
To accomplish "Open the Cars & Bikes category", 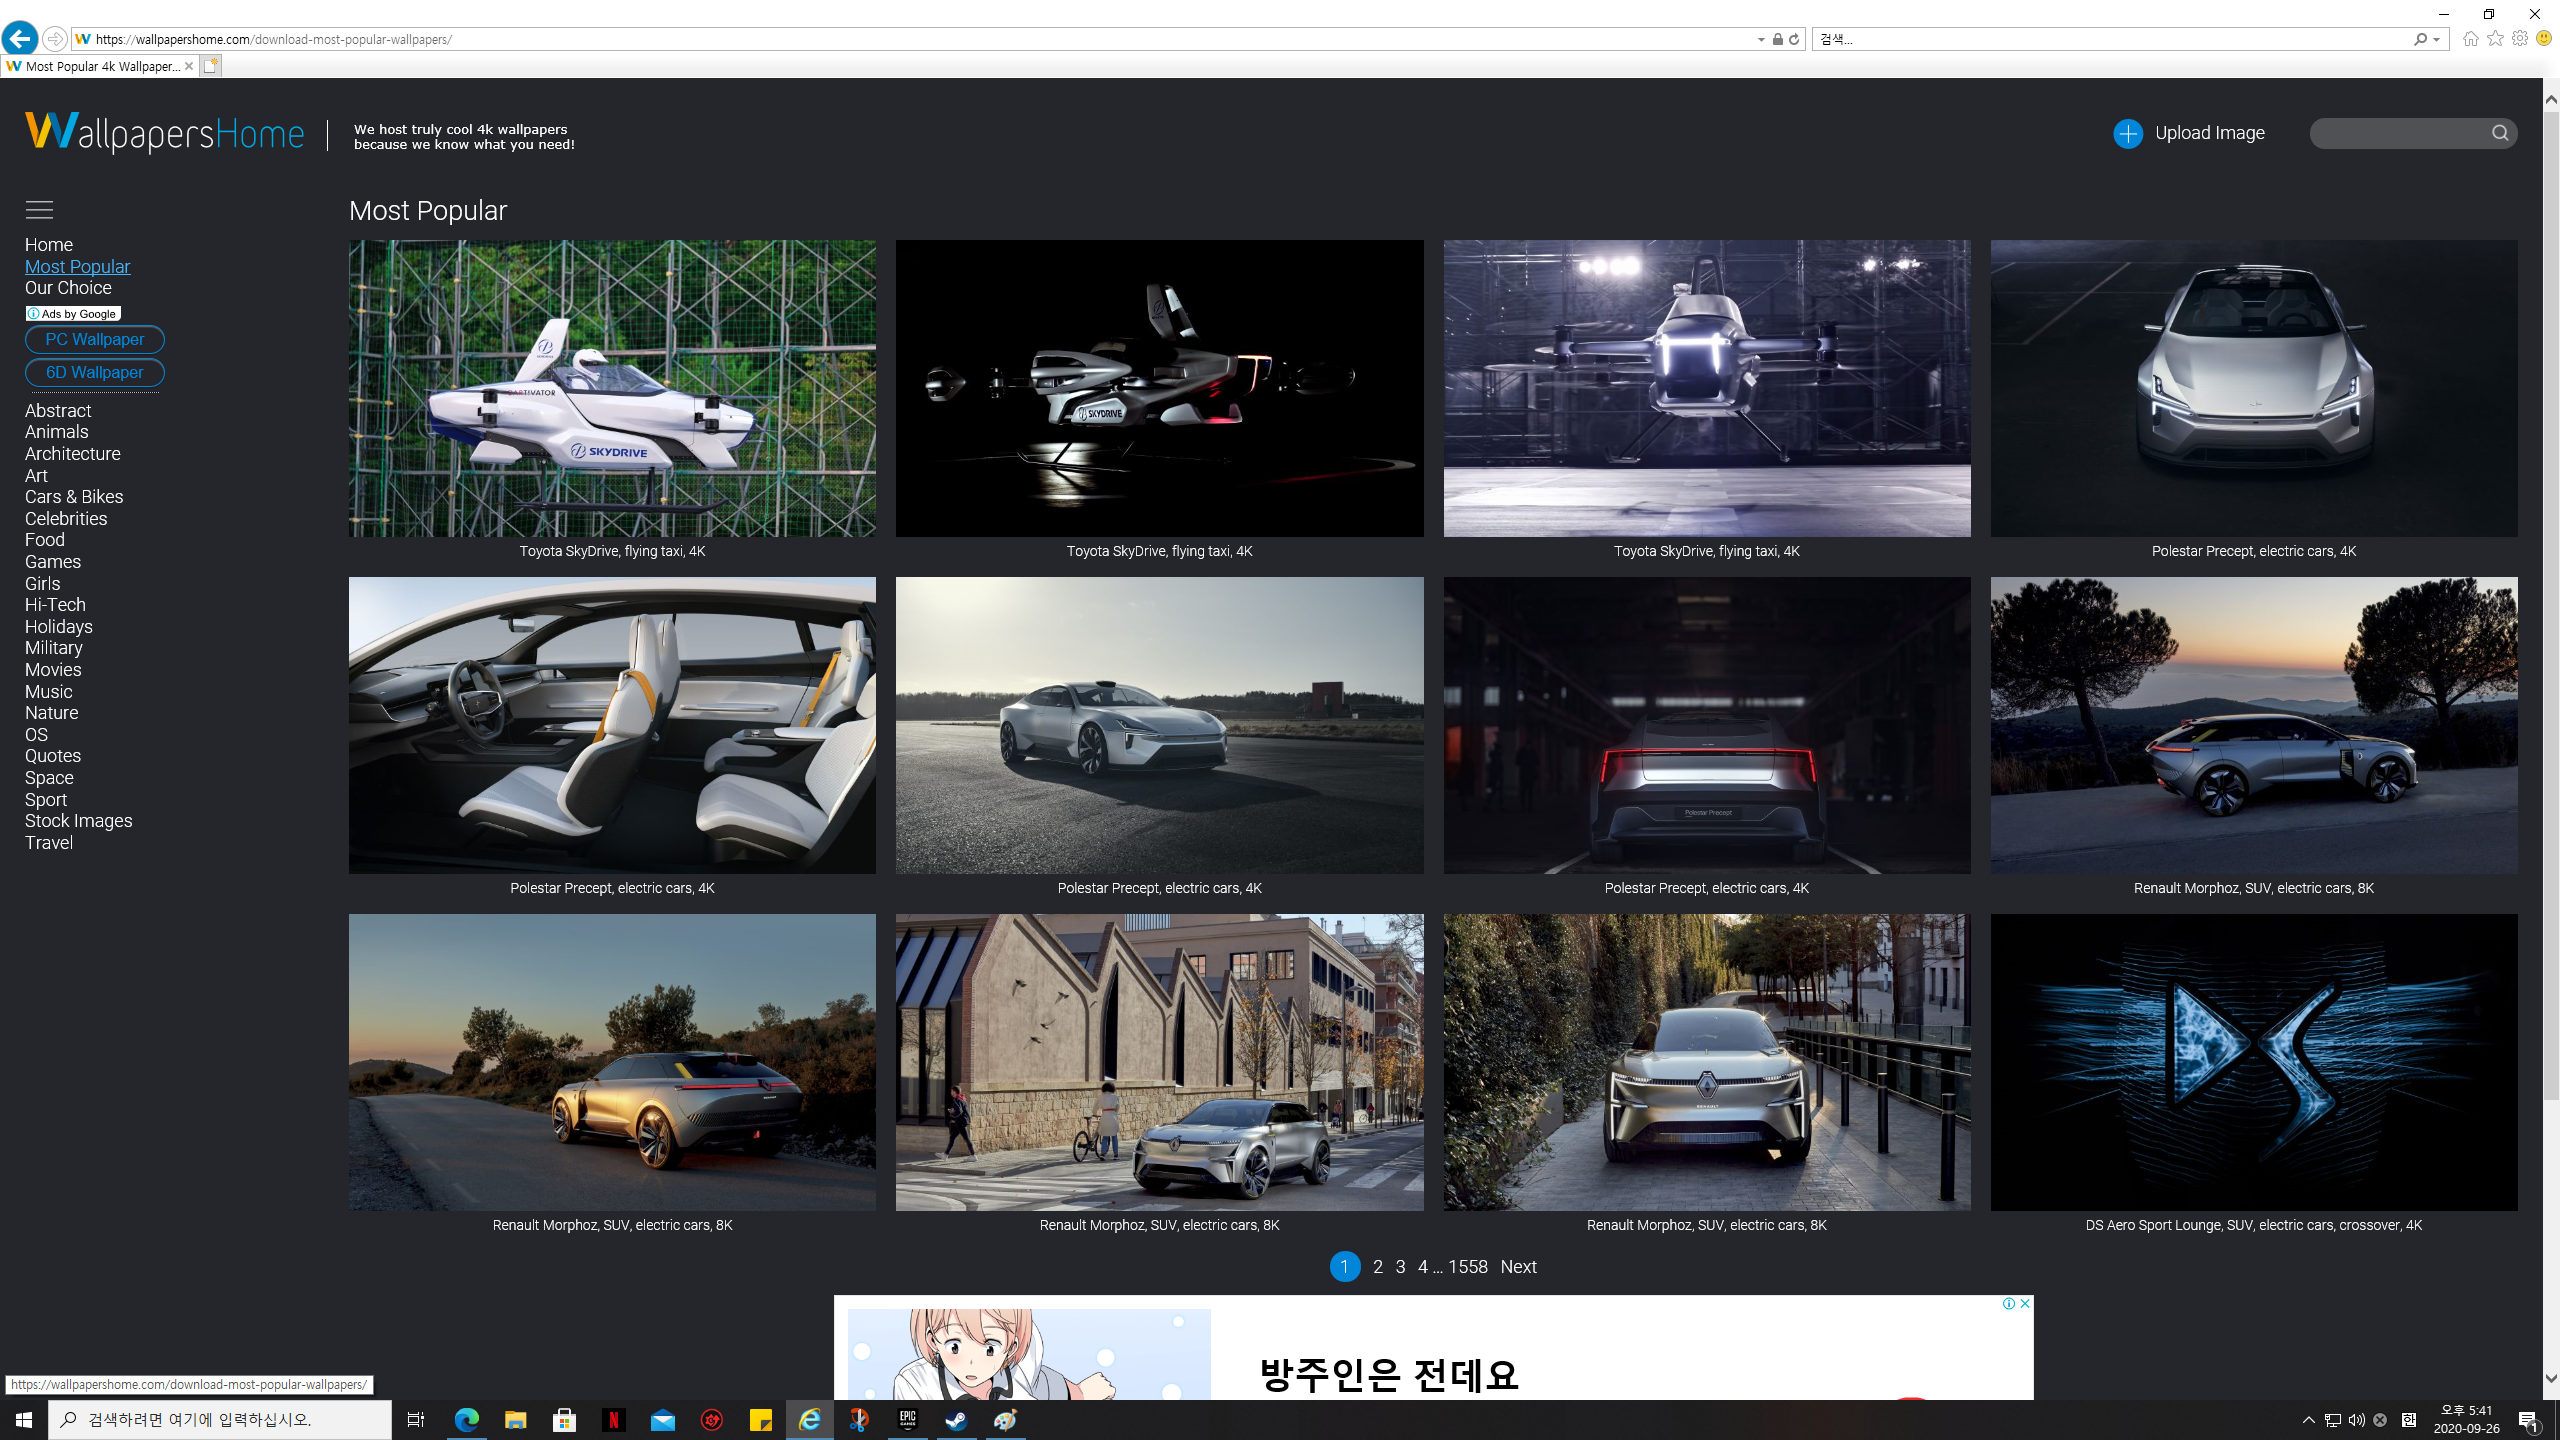I will click(74, 497).
